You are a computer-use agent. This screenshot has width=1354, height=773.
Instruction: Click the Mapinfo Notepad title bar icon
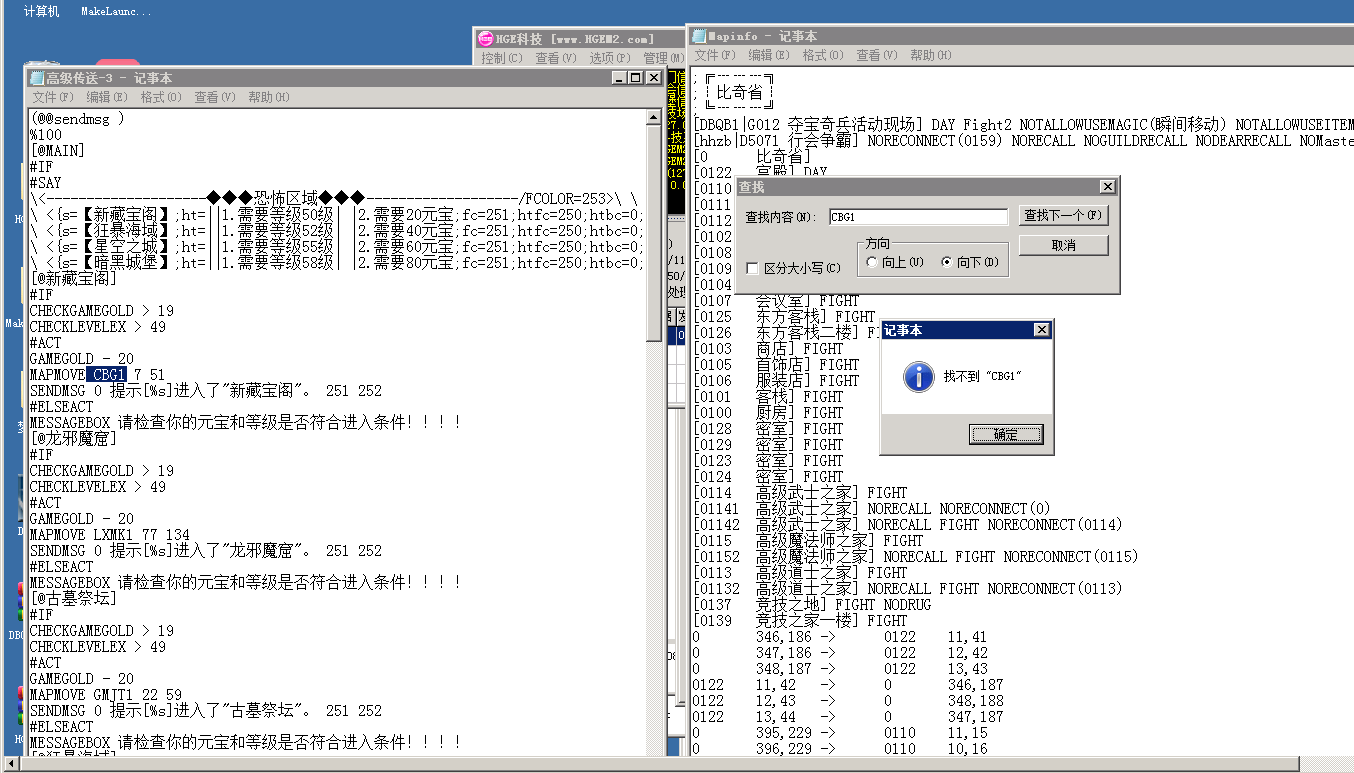coord(699,36)
